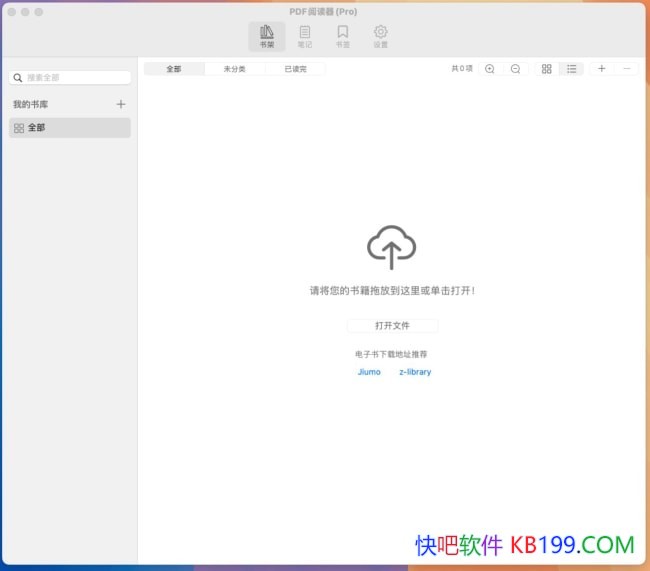
Task: Select 全部 in the library sidebar
Action: (70, 128)
